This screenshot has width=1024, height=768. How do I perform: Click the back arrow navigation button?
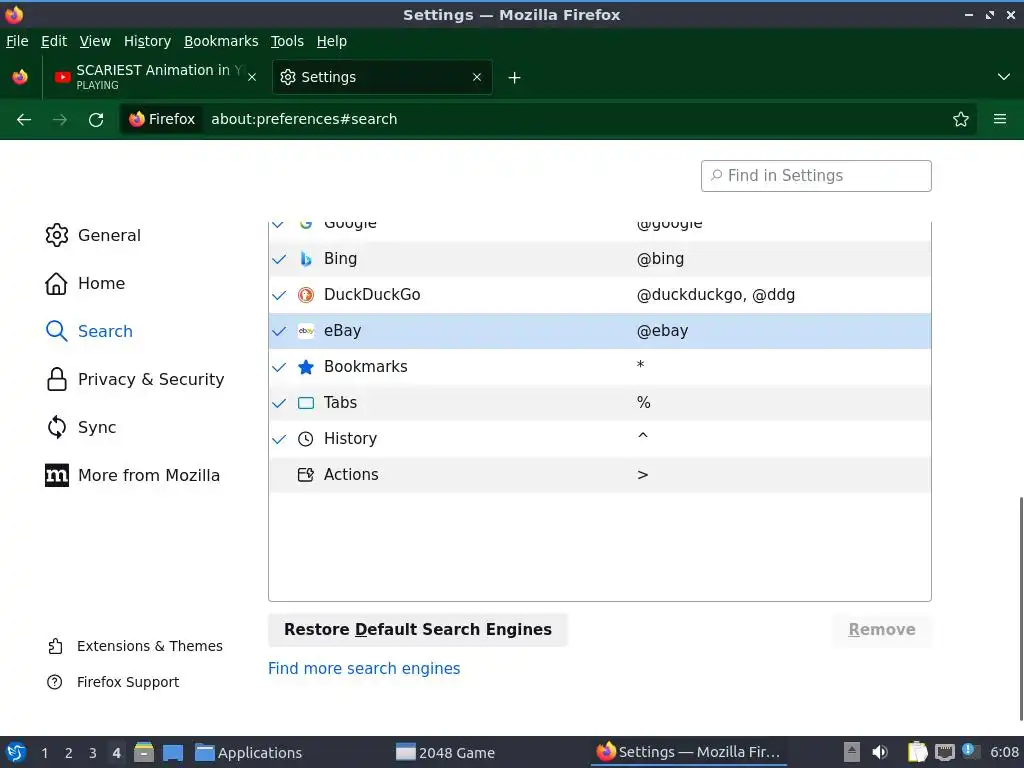point(24,120)
